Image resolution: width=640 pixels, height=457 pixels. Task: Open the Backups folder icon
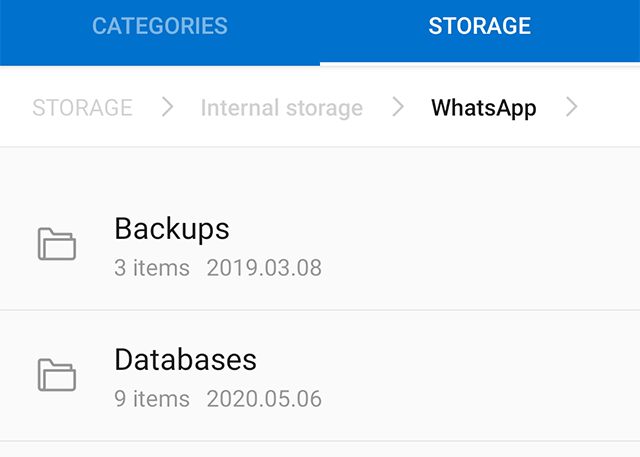tap(57, 244)
